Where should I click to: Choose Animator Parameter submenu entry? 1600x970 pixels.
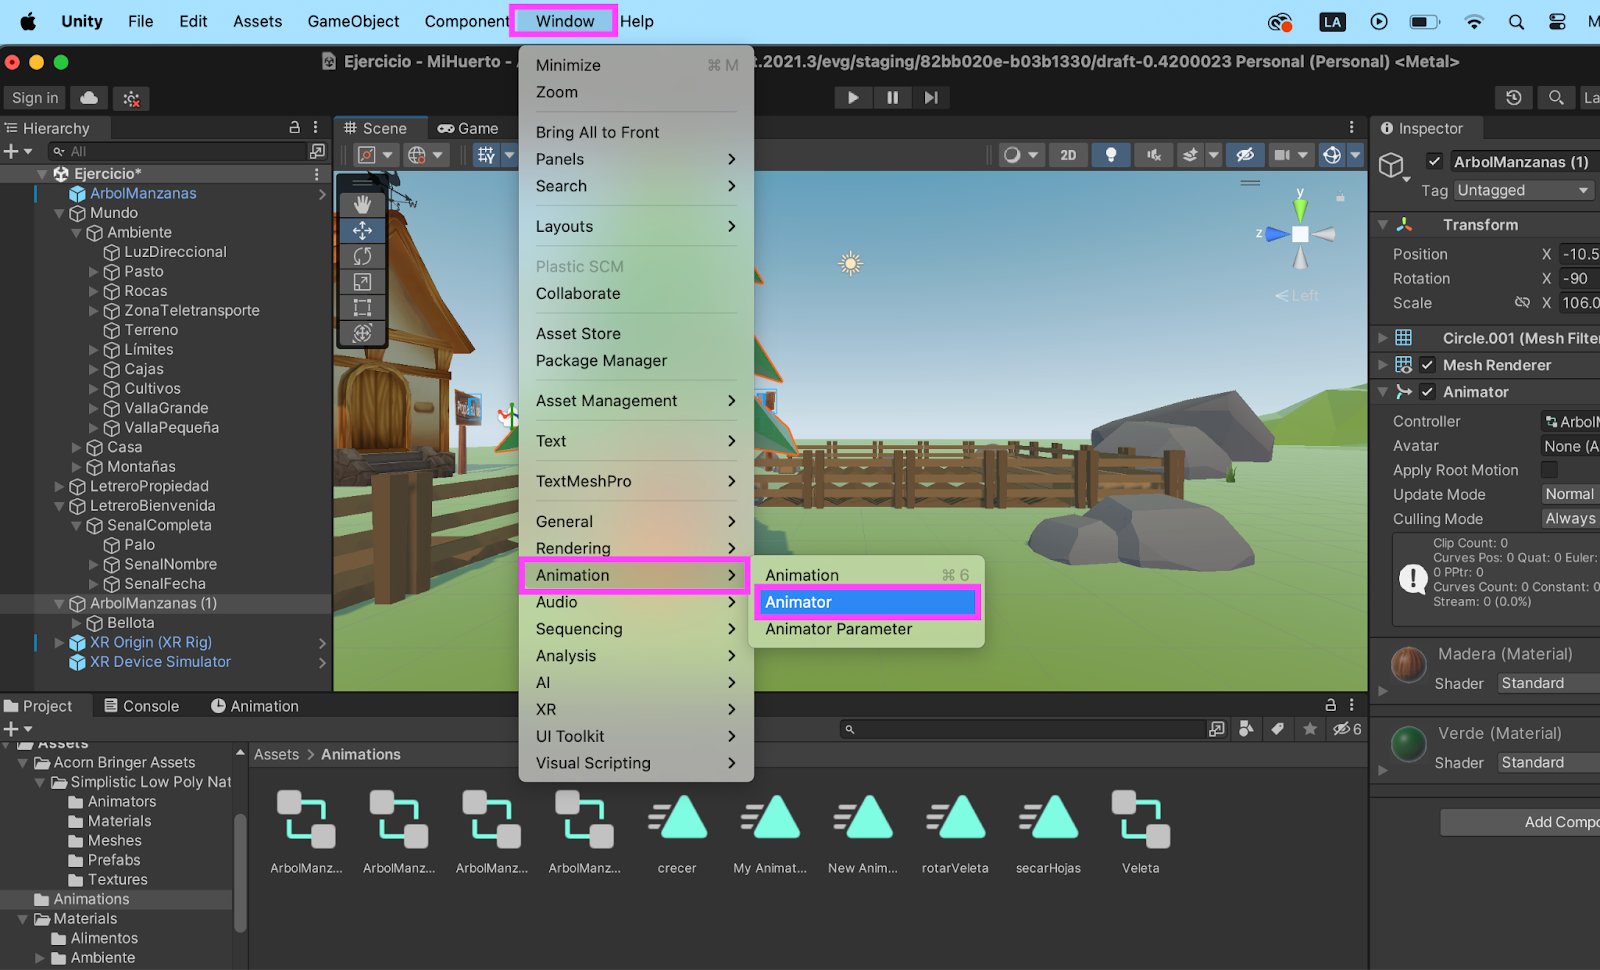pos(838,629)
